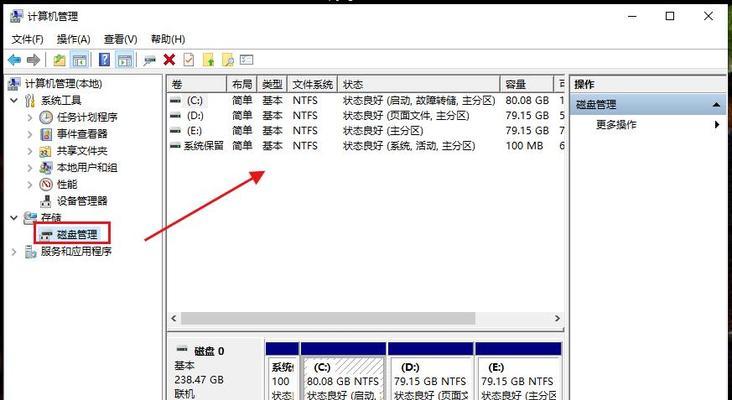Click the drive connect icon before the red X
The image size is (732, 400).
149,60
